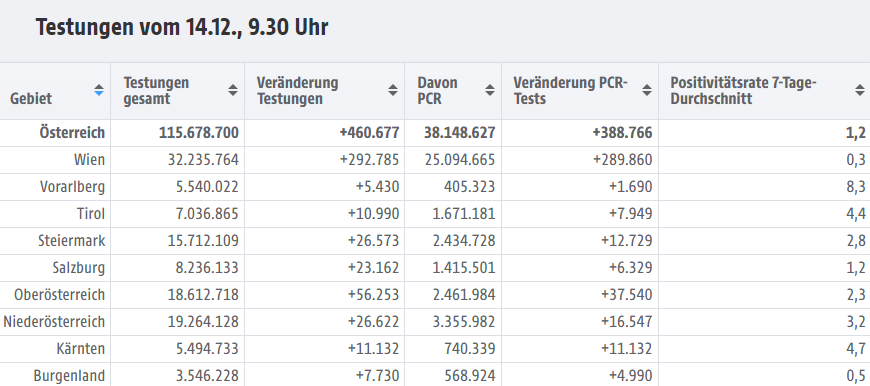This screenshot has height=386, width=870.
Task: Sort table by Gebiet column arrows
Action: pyautogui.click(x=99, y=90)
